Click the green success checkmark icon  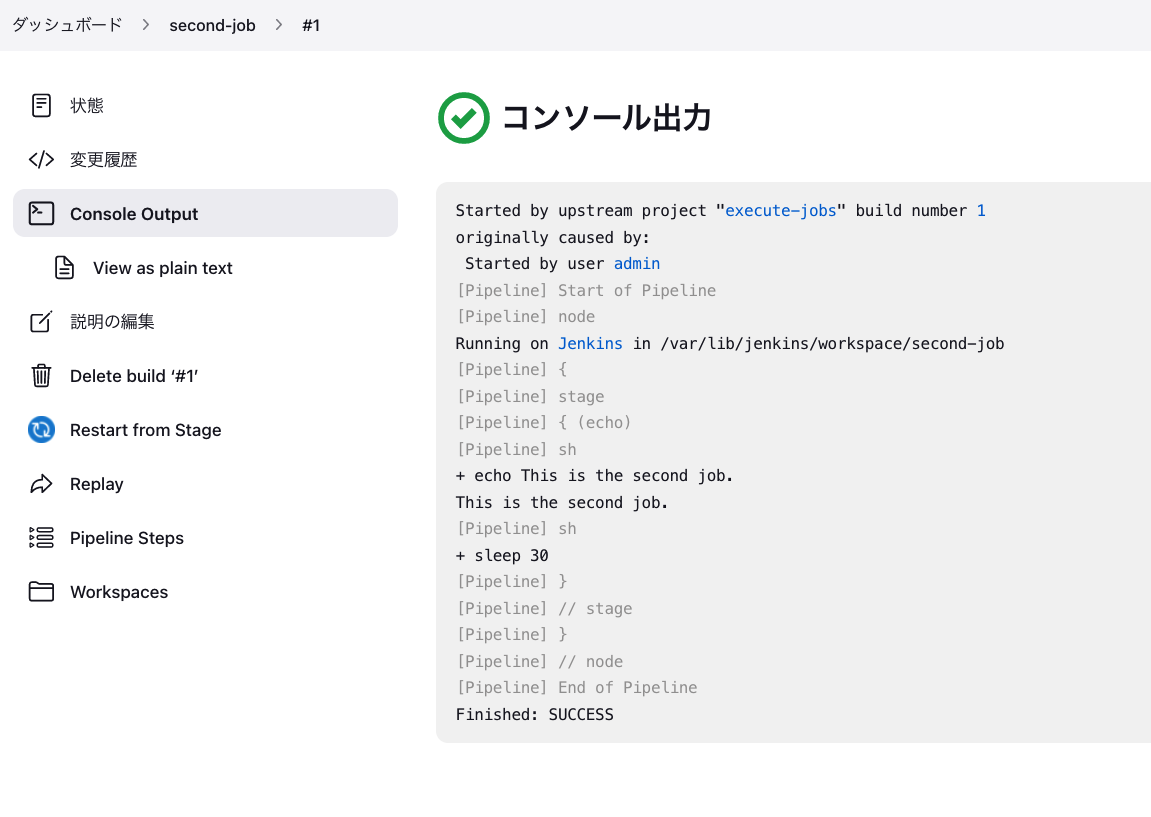point(464,117)
